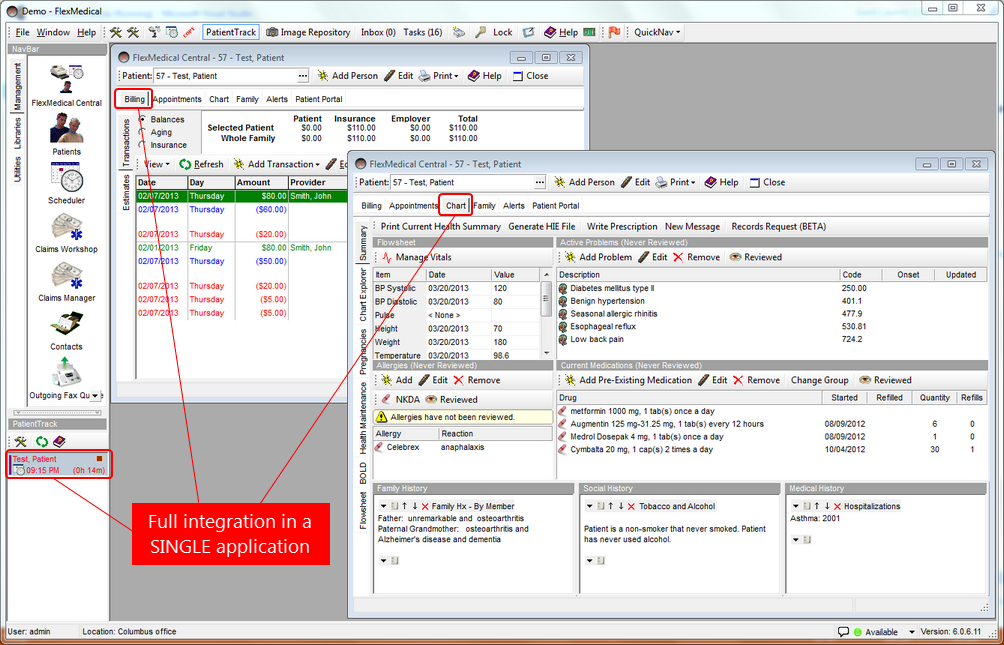Click Write Prescription
Viewport: 1004px width, 645px height.
622,227
